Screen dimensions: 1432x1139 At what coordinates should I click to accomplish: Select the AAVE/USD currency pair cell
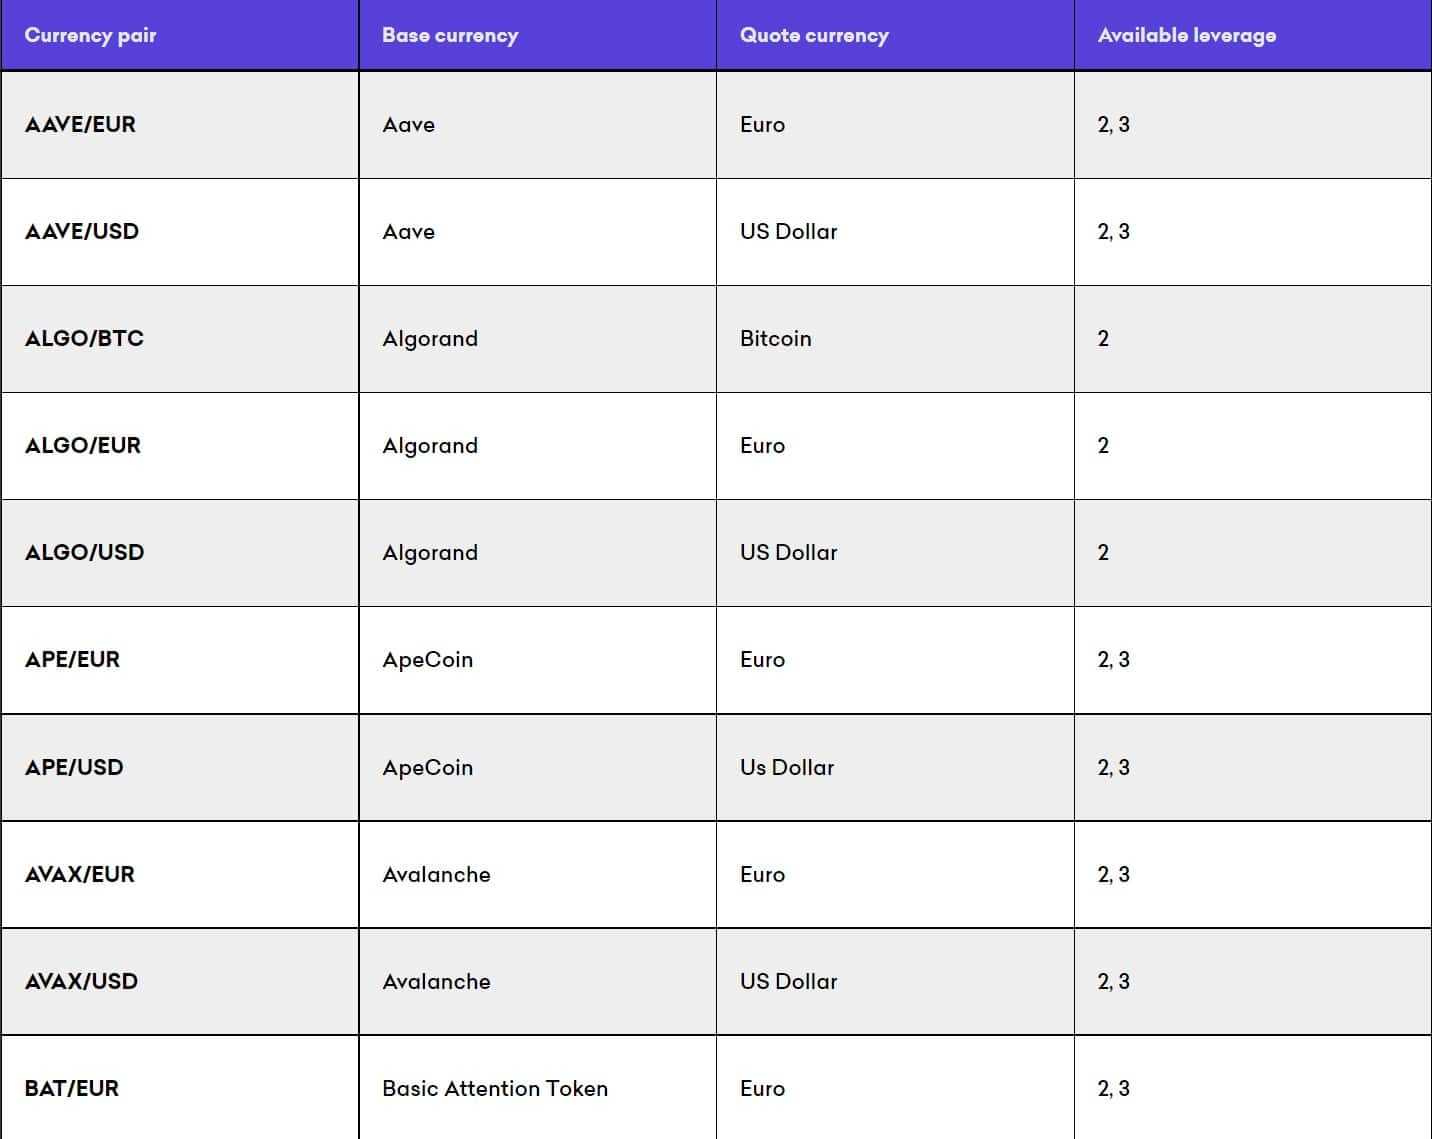tap(82, 232)
